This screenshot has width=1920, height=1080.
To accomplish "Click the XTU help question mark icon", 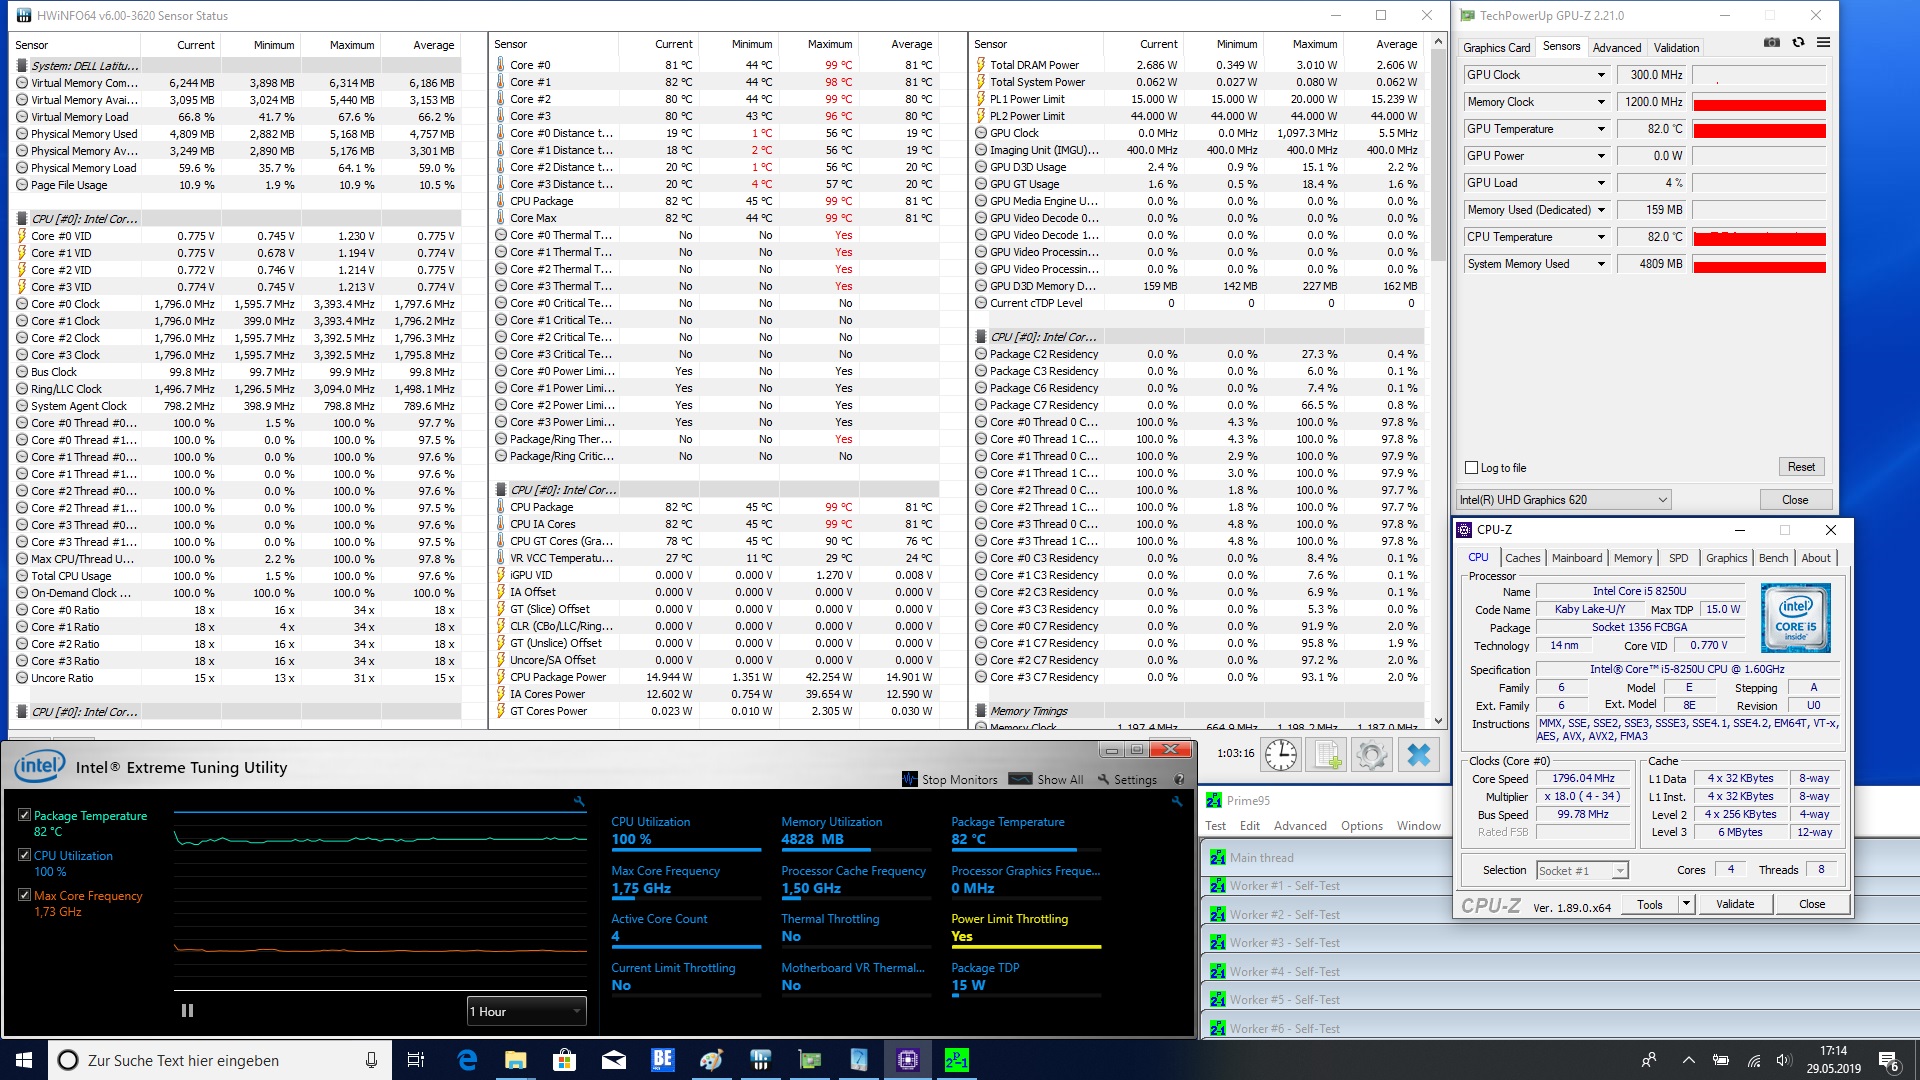I will pos(1179,780).
